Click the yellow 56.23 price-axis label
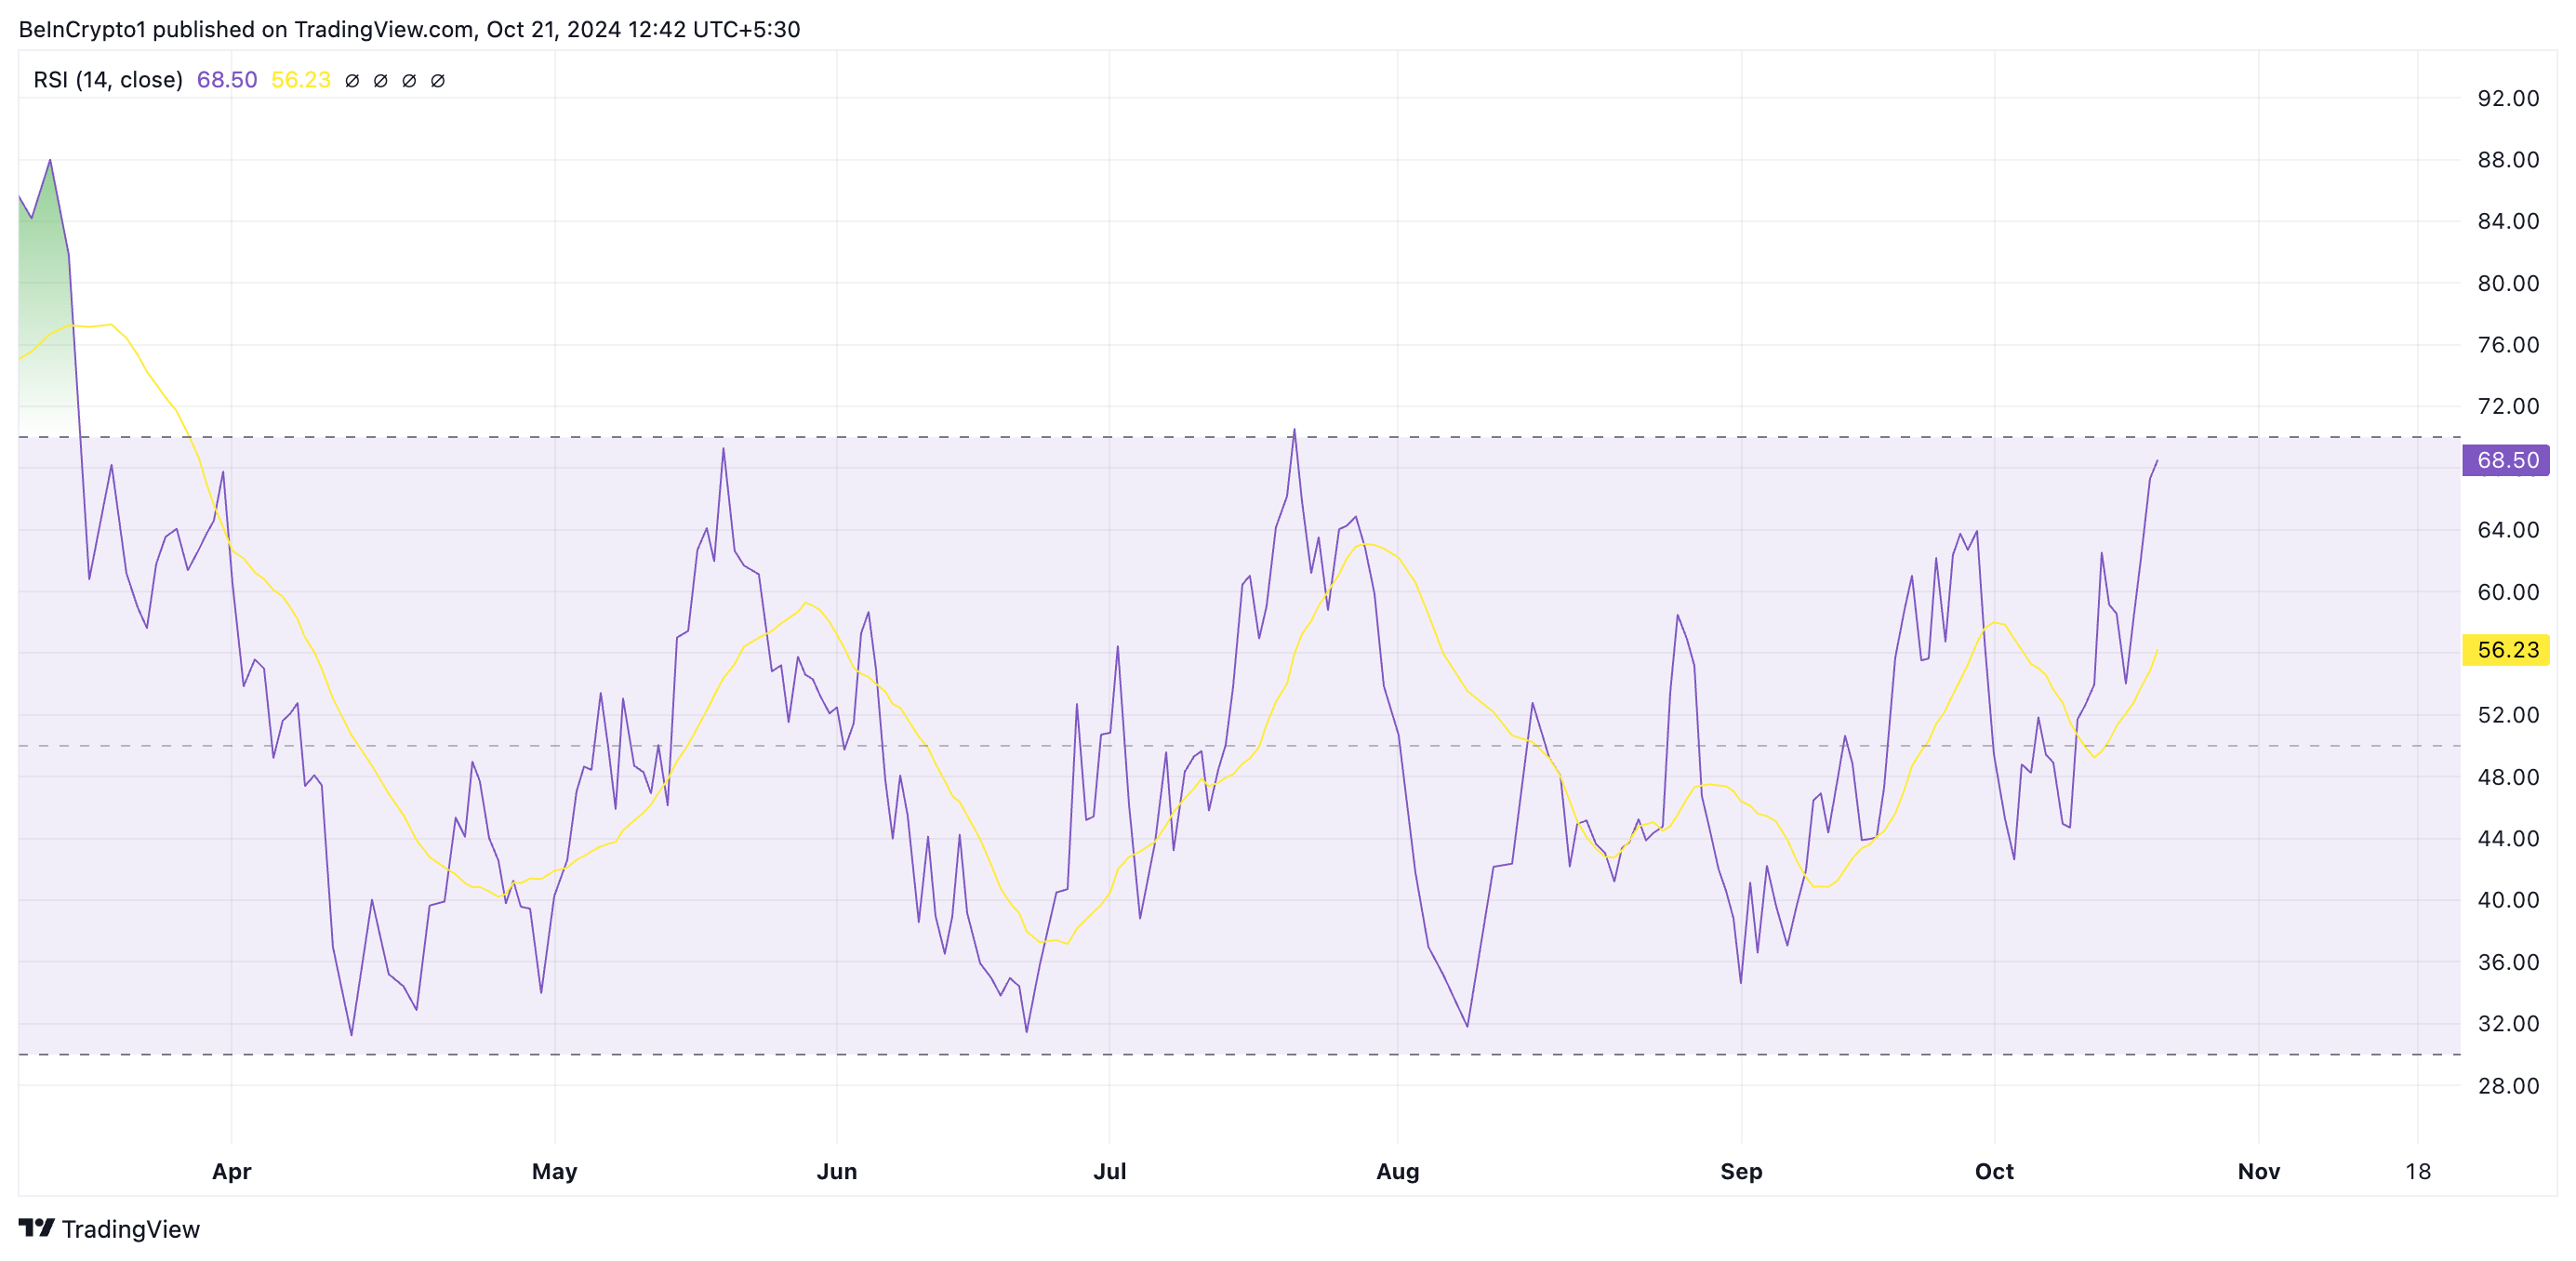The height and width of the screenshot is (1261, 2576). click(2506, 650)
